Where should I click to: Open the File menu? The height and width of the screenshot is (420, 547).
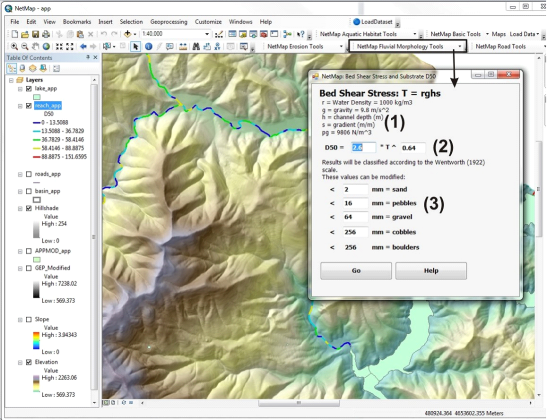click(x=15, y=22)
